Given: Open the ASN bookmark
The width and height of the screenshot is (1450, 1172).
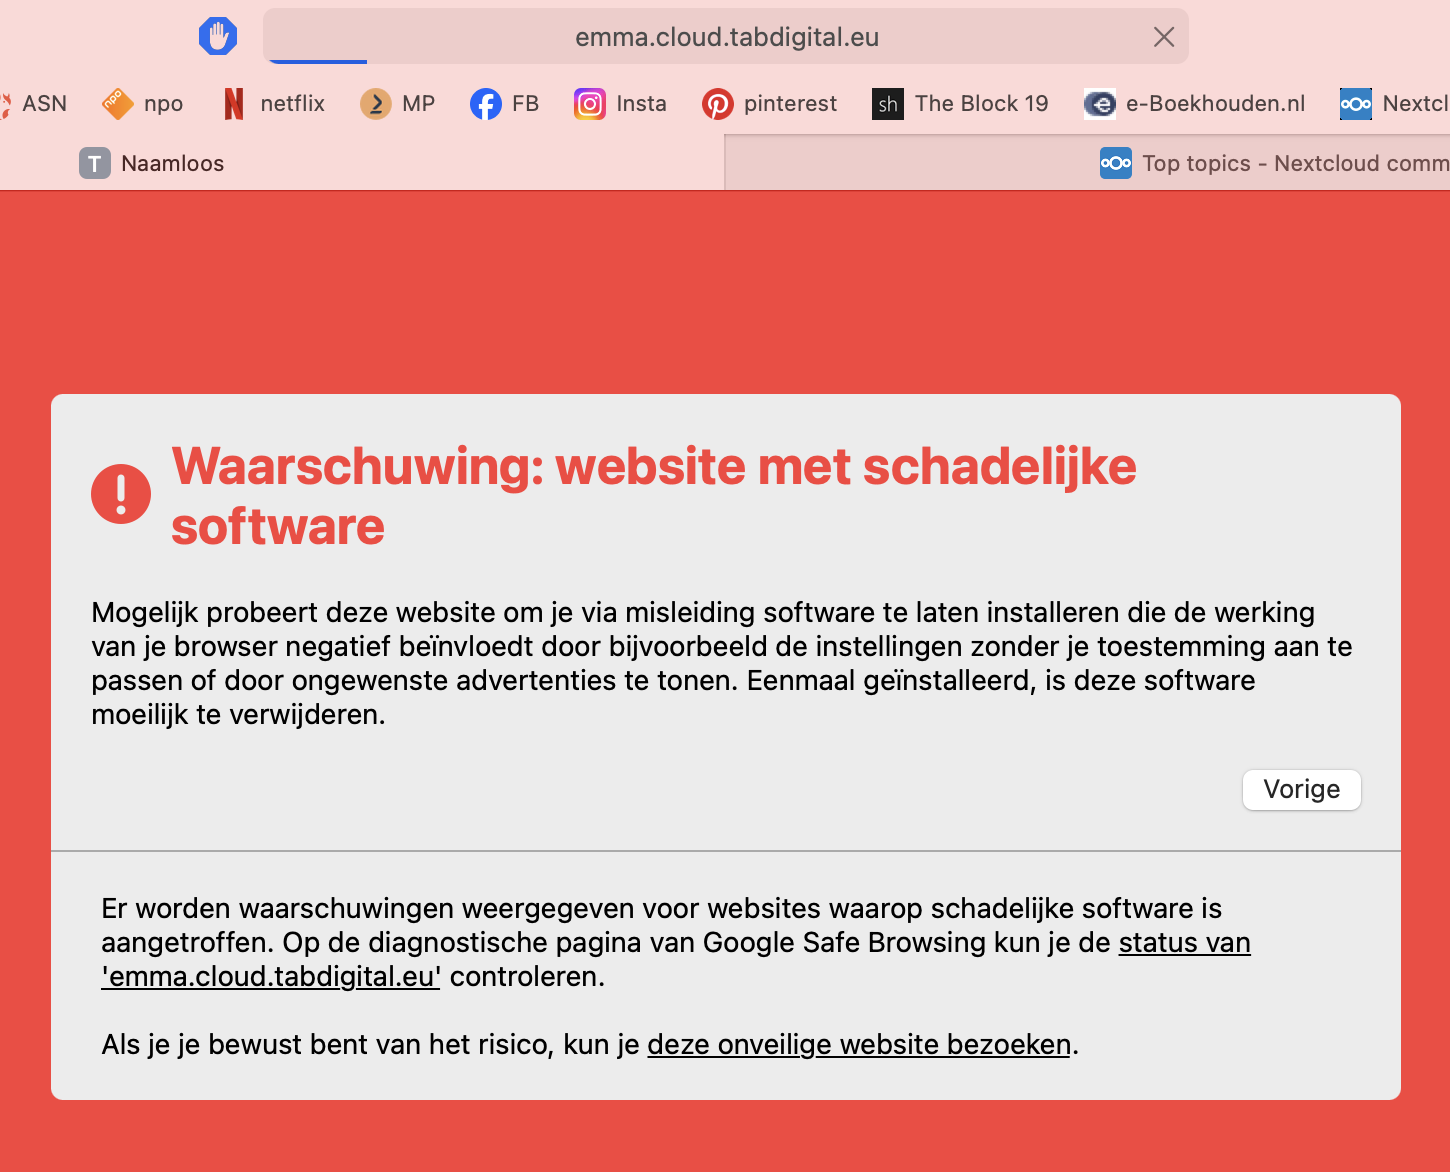Looking at the screenshot, I should click(33, 104).
